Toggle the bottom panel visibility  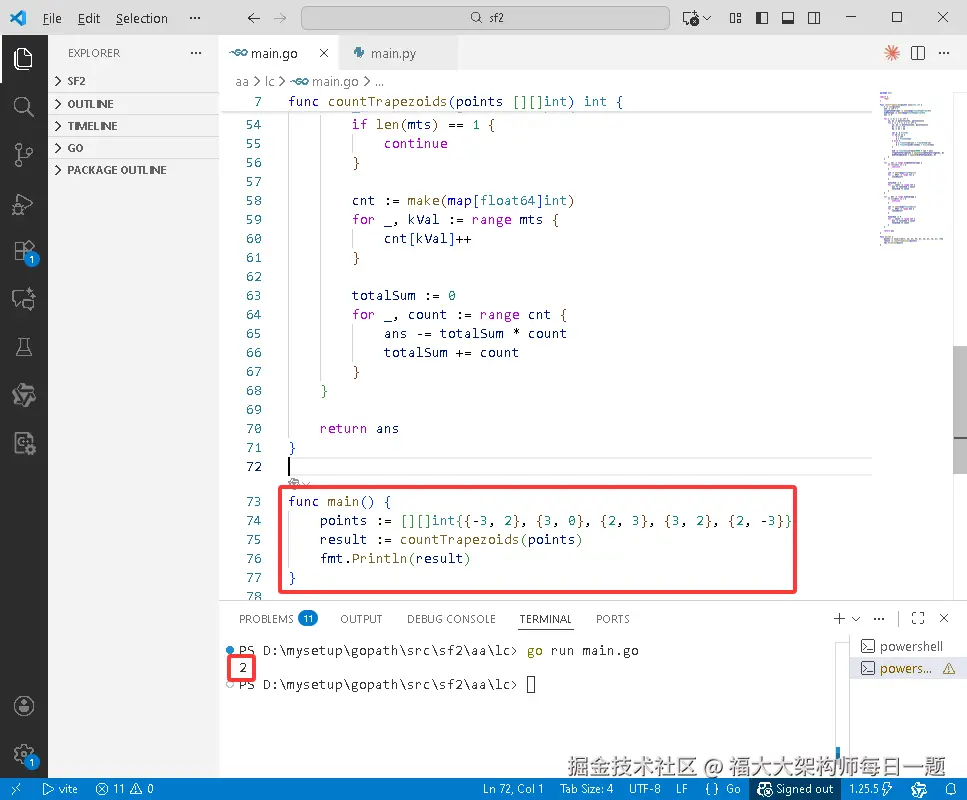[x=788, y=18]
